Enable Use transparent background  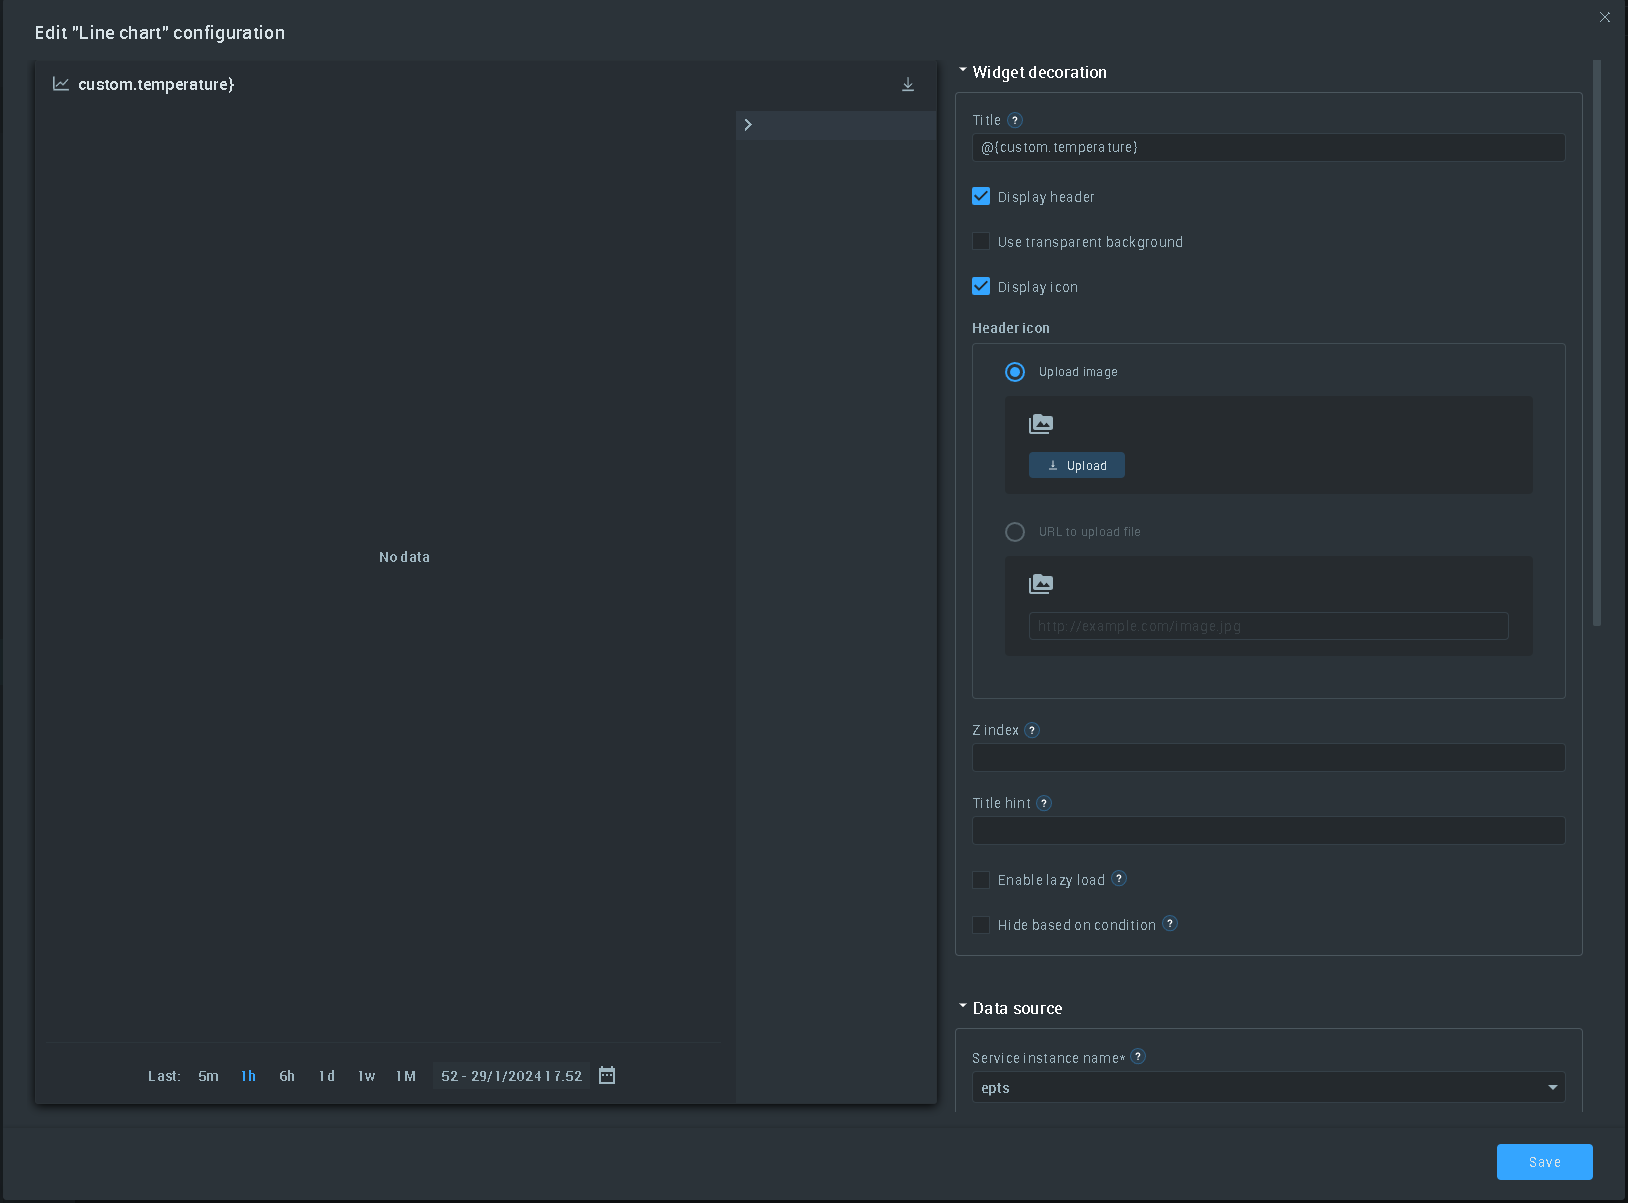point(981,242)
